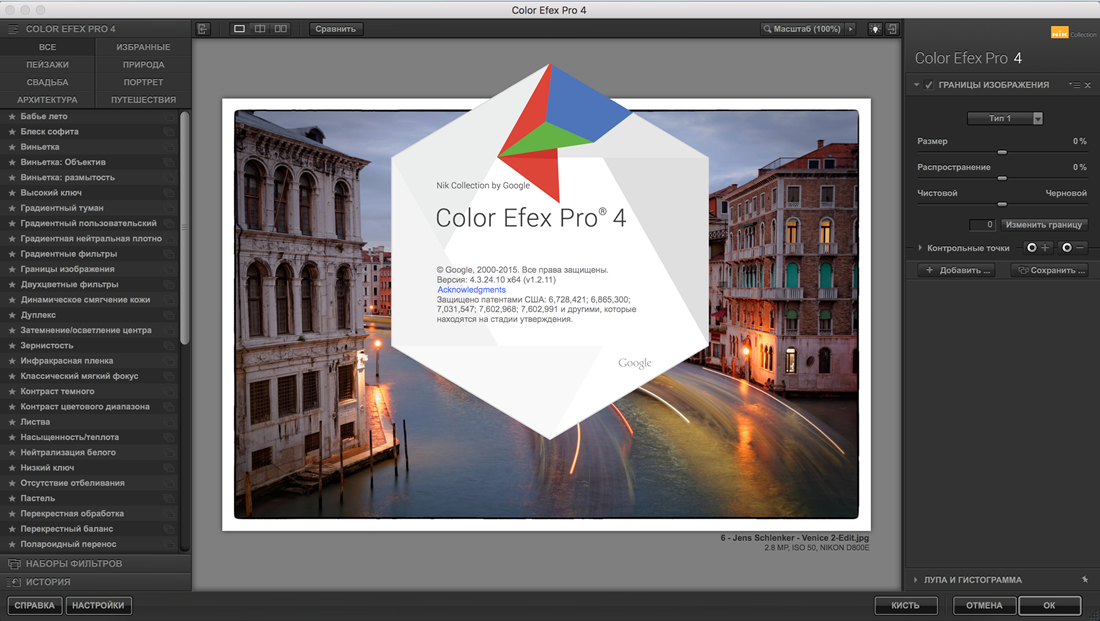The image size is (1100, 621).
Task: Open the Acknowledgments link
Action: point(471,290)
